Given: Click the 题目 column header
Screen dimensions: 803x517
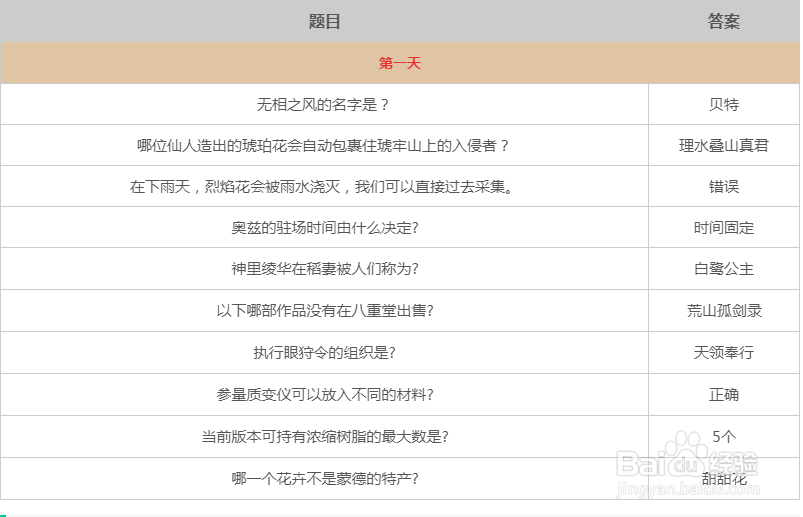Looking at the screenshot, I should pos(324,21).
